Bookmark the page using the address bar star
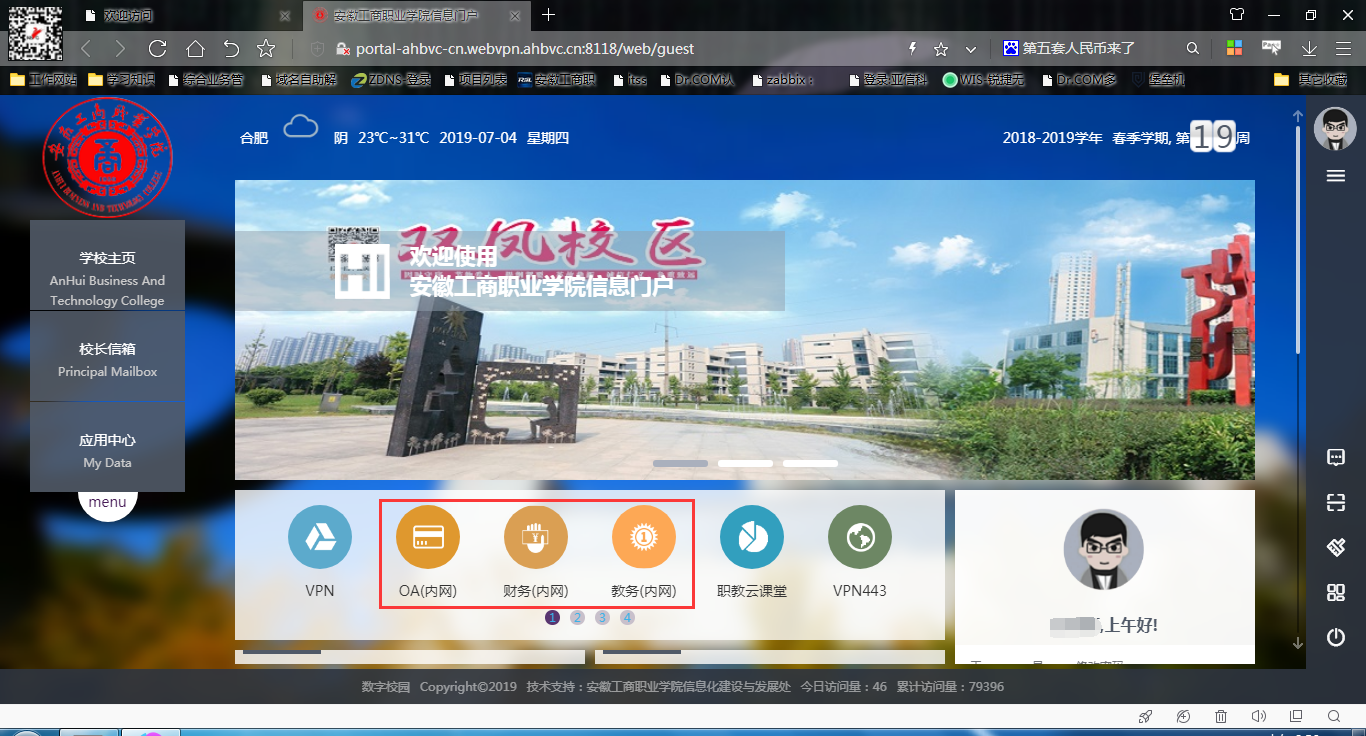1366x736 pixels. 941,48
